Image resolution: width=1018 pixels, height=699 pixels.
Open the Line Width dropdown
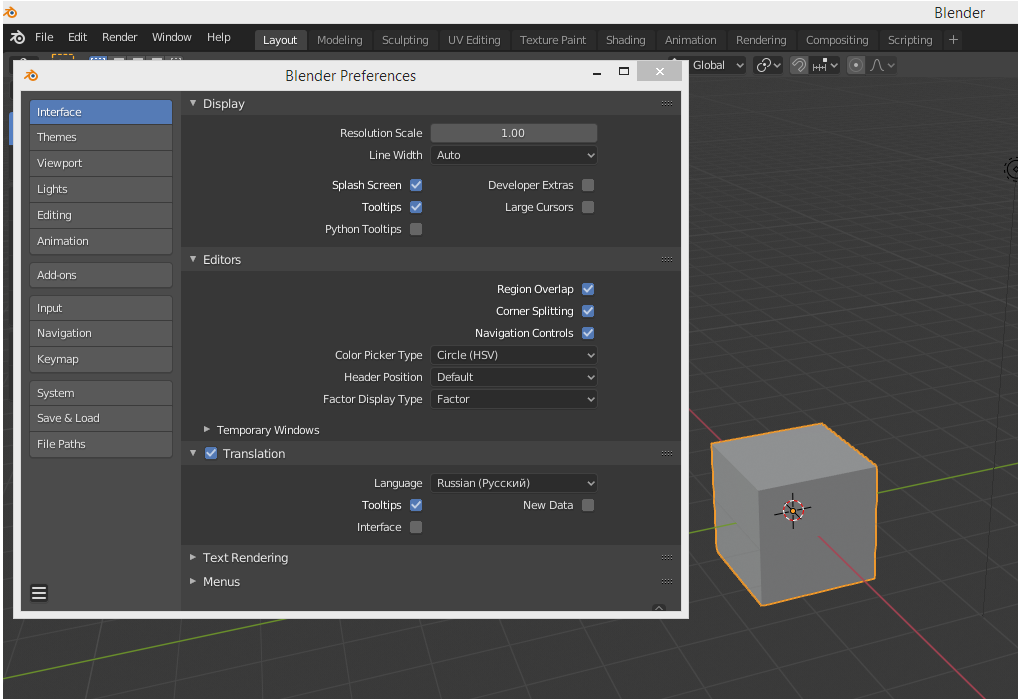(x=514, y=155)
